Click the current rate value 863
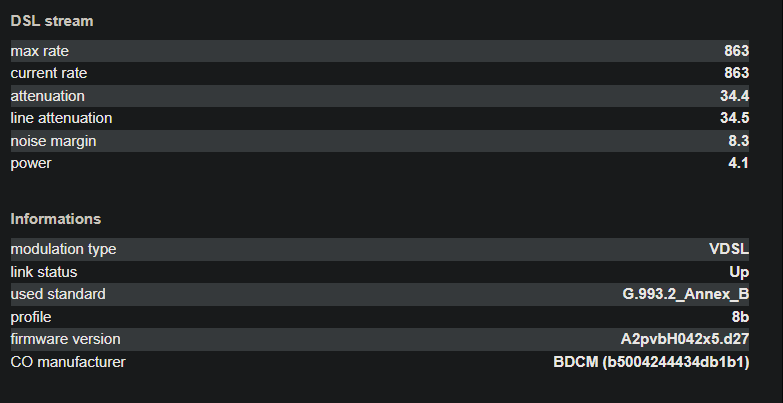This screenshot has height=403, width=783. tap(737, 73)
